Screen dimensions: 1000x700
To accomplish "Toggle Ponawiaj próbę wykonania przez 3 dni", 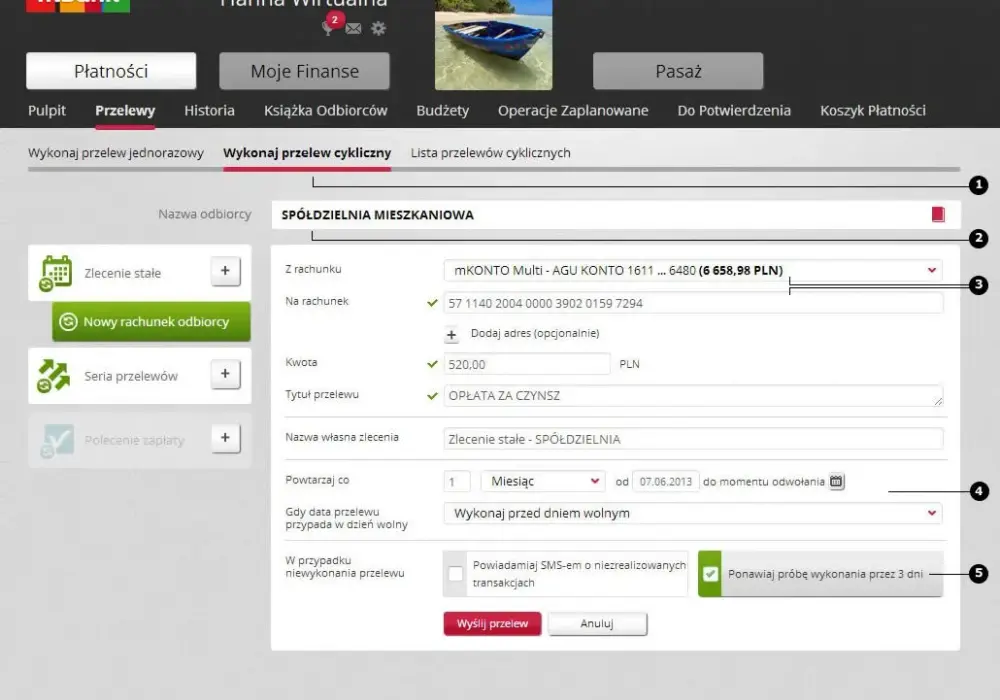I will point(710,574).
